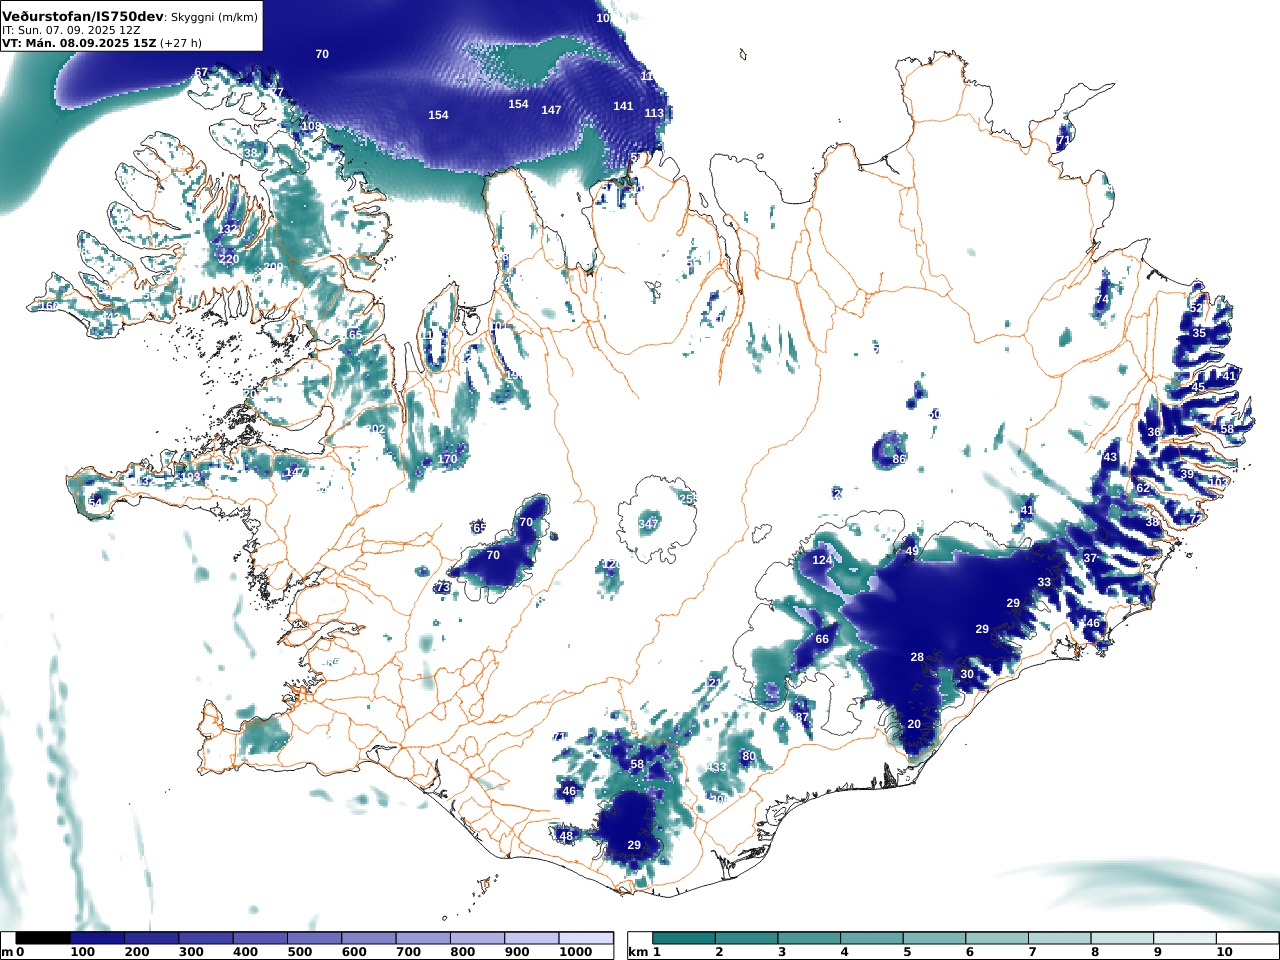
Task: Click the 49 visibility value on map
Action: pos(912,551)
